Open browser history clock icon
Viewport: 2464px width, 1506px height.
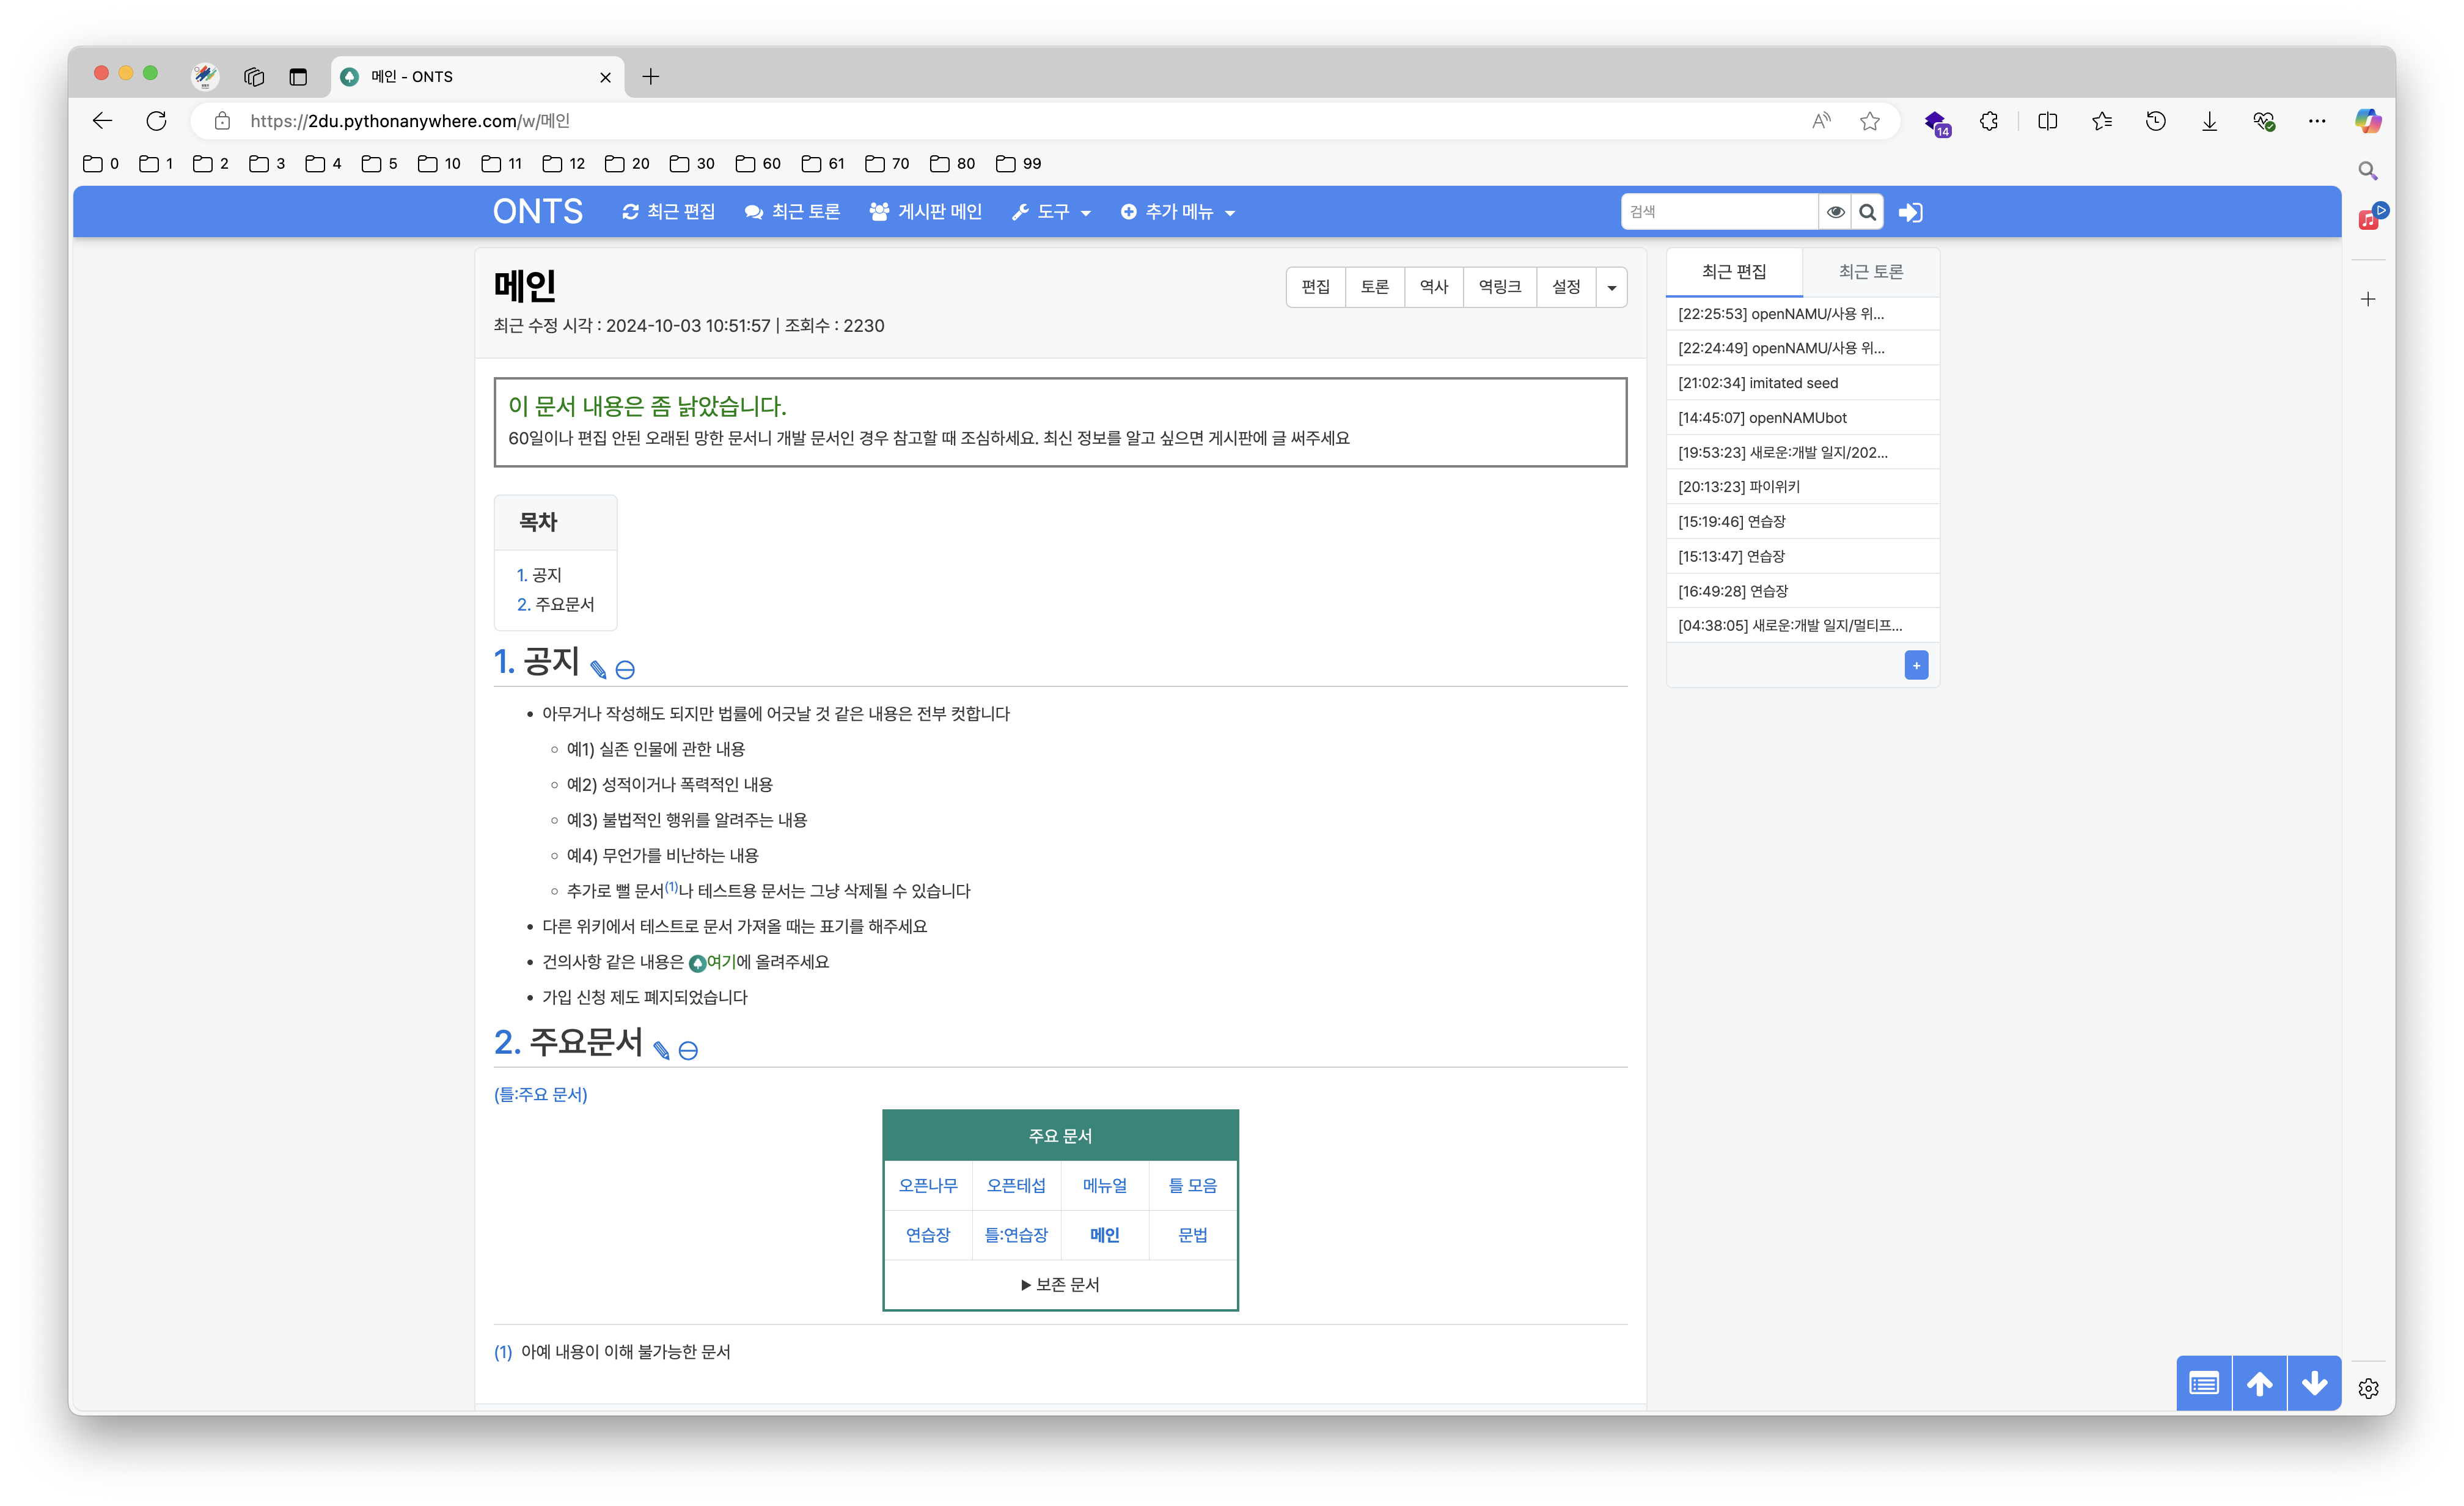pyautogui.click(x=2155, y=121)
